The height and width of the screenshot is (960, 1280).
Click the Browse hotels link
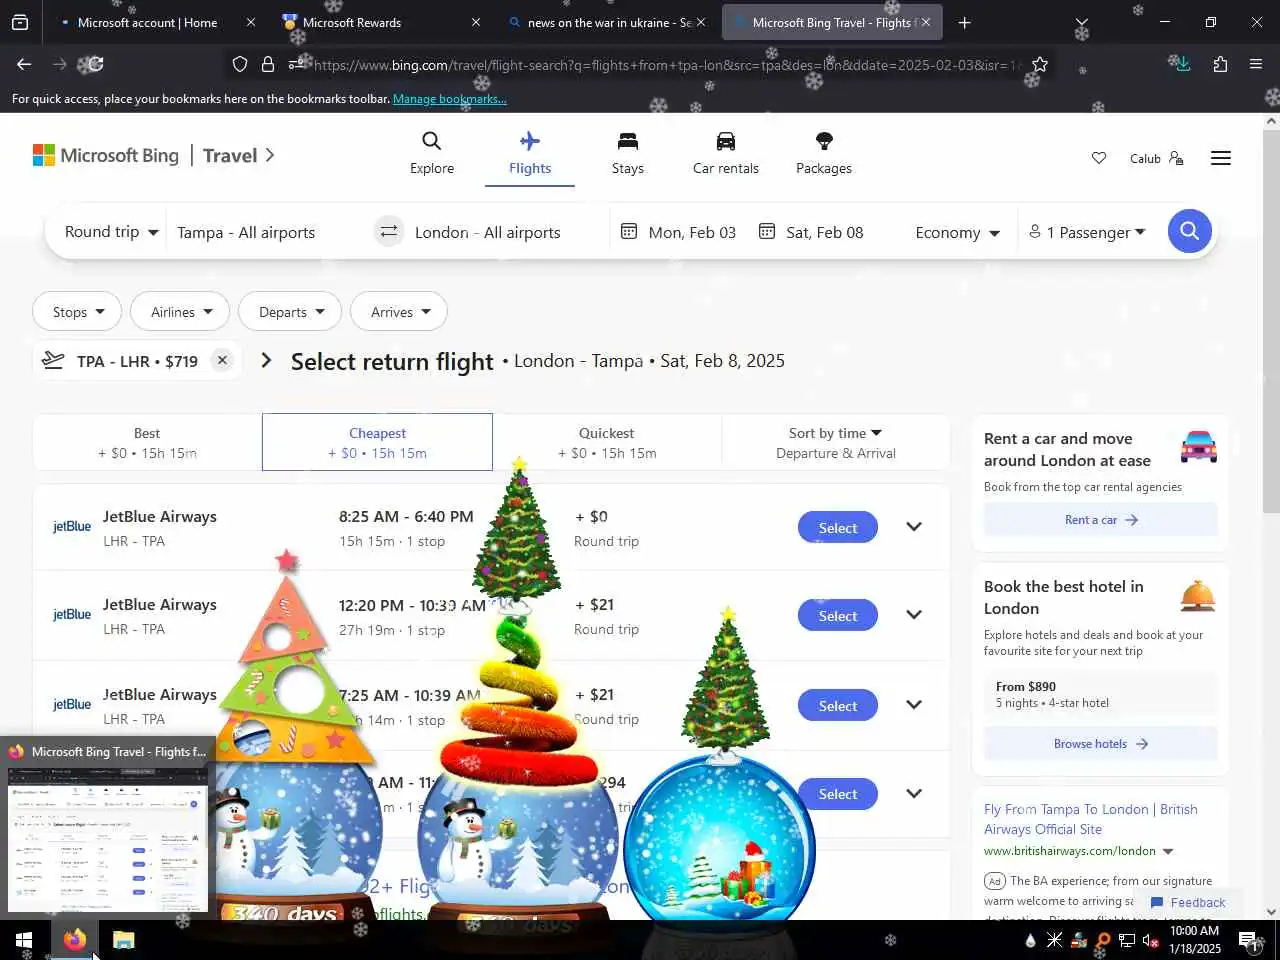(1101, 744)
